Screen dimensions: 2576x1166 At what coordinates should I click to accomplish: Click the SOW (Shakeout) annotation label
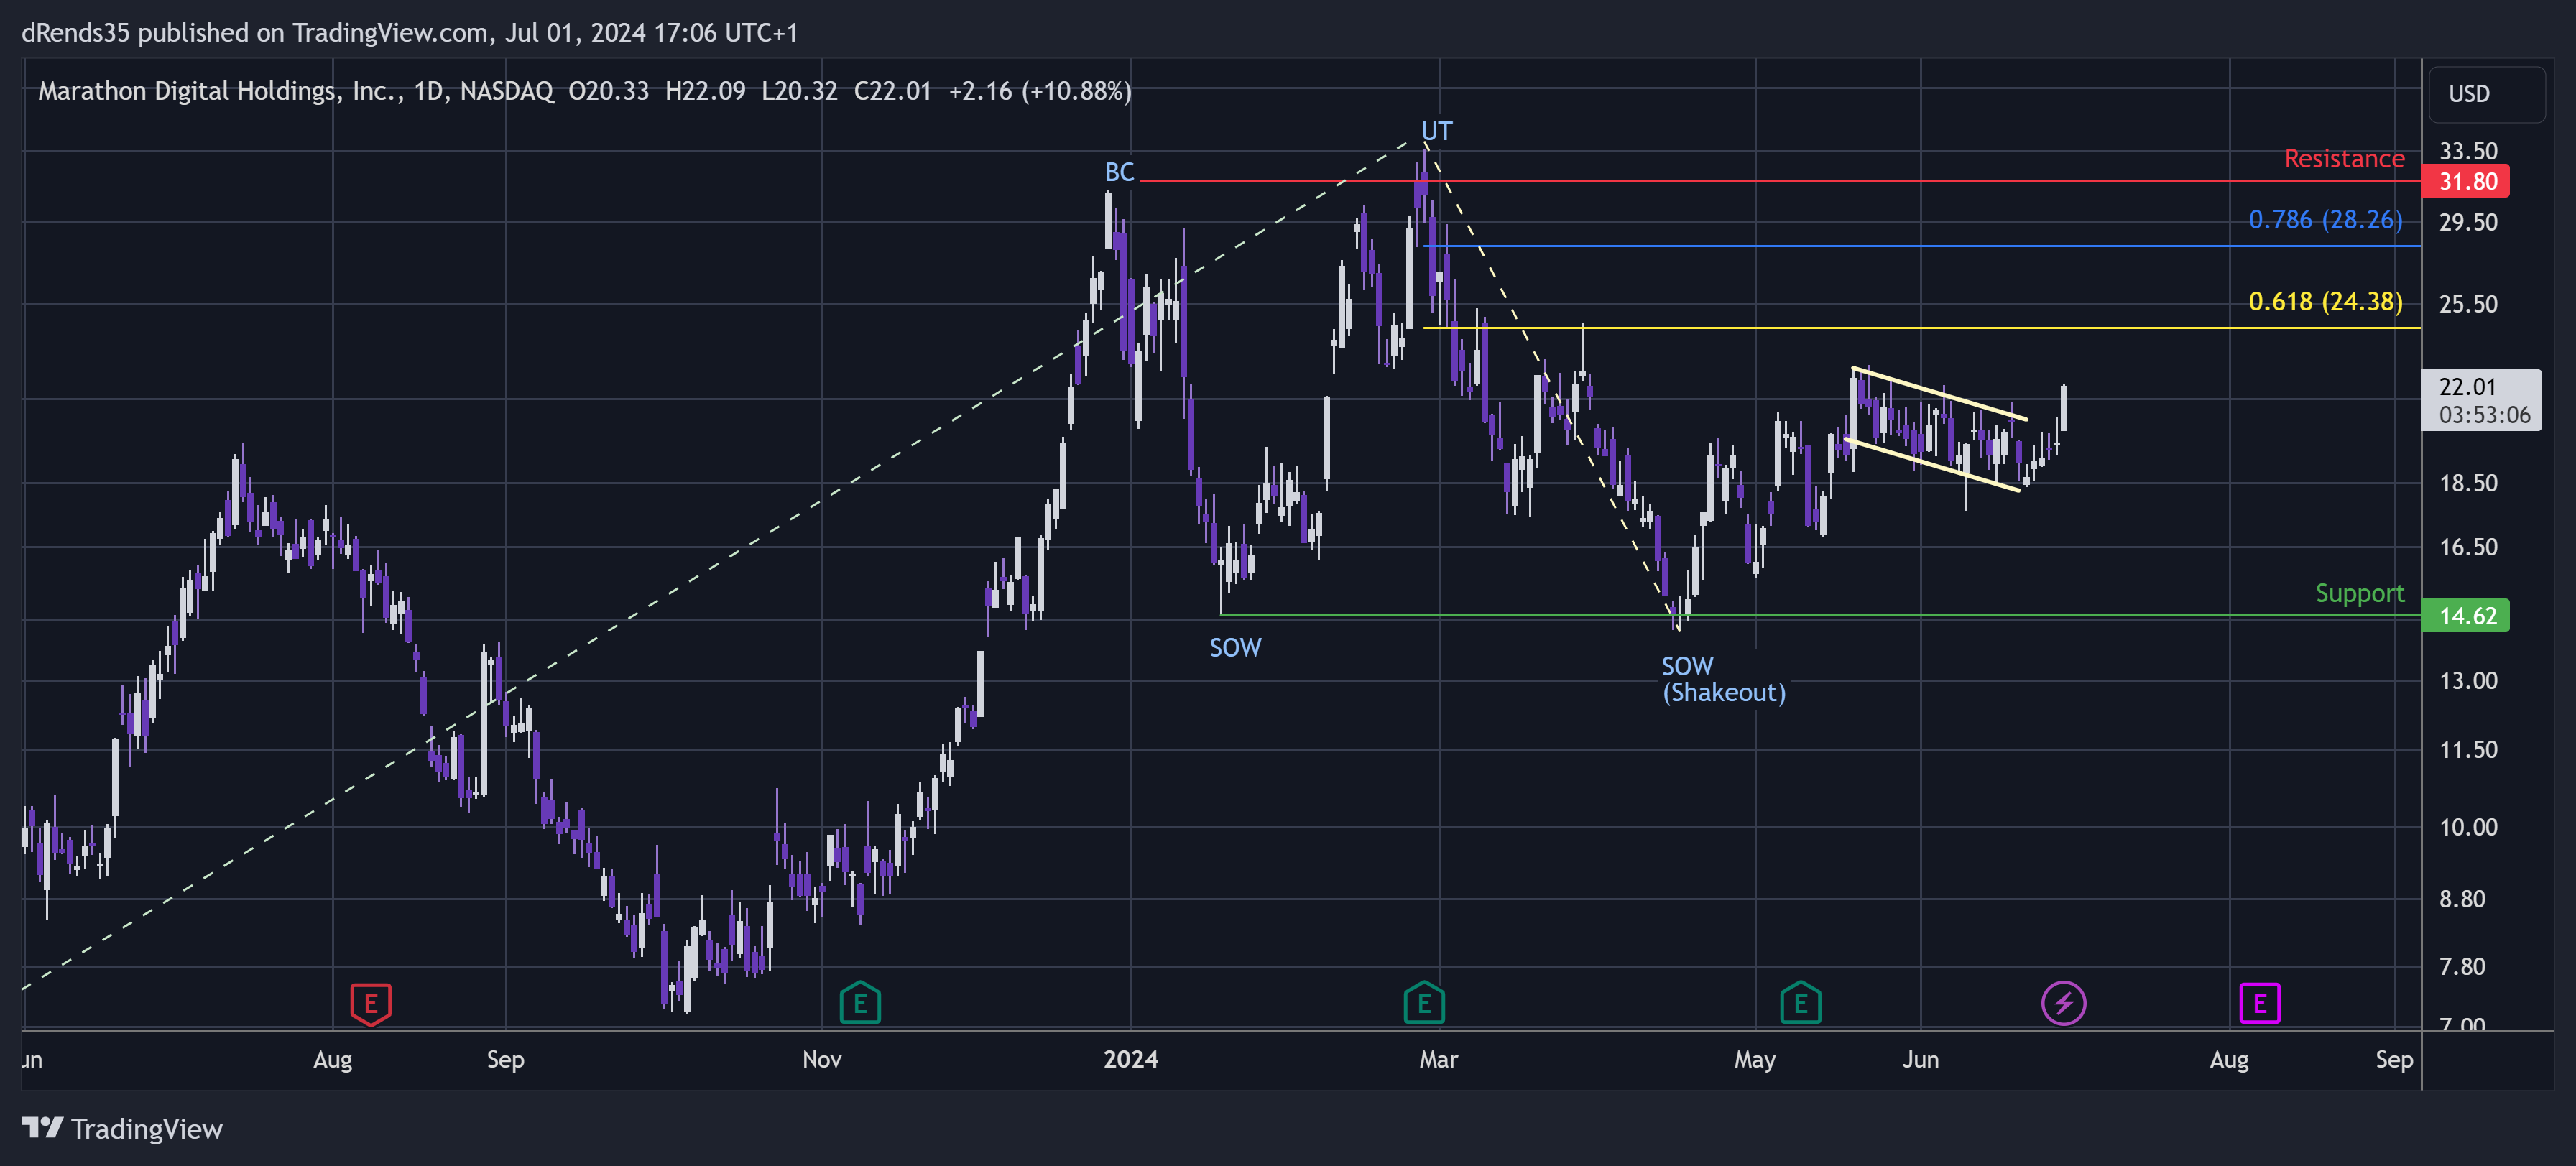1723,679
